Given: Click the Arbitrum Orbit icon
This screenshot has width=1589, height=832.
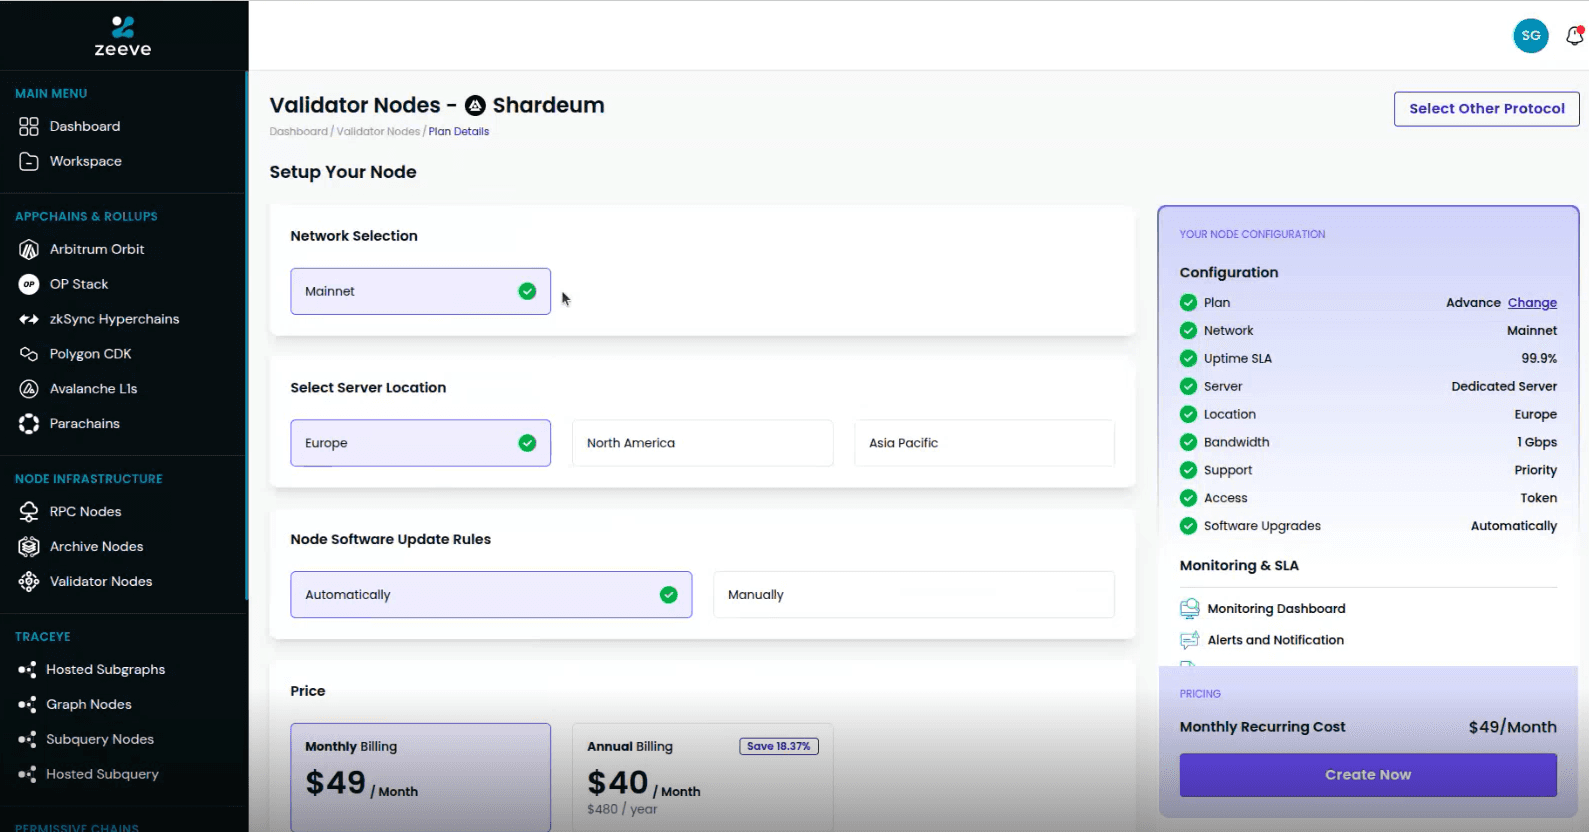Looking at the screenshot, I should point(29,249).
